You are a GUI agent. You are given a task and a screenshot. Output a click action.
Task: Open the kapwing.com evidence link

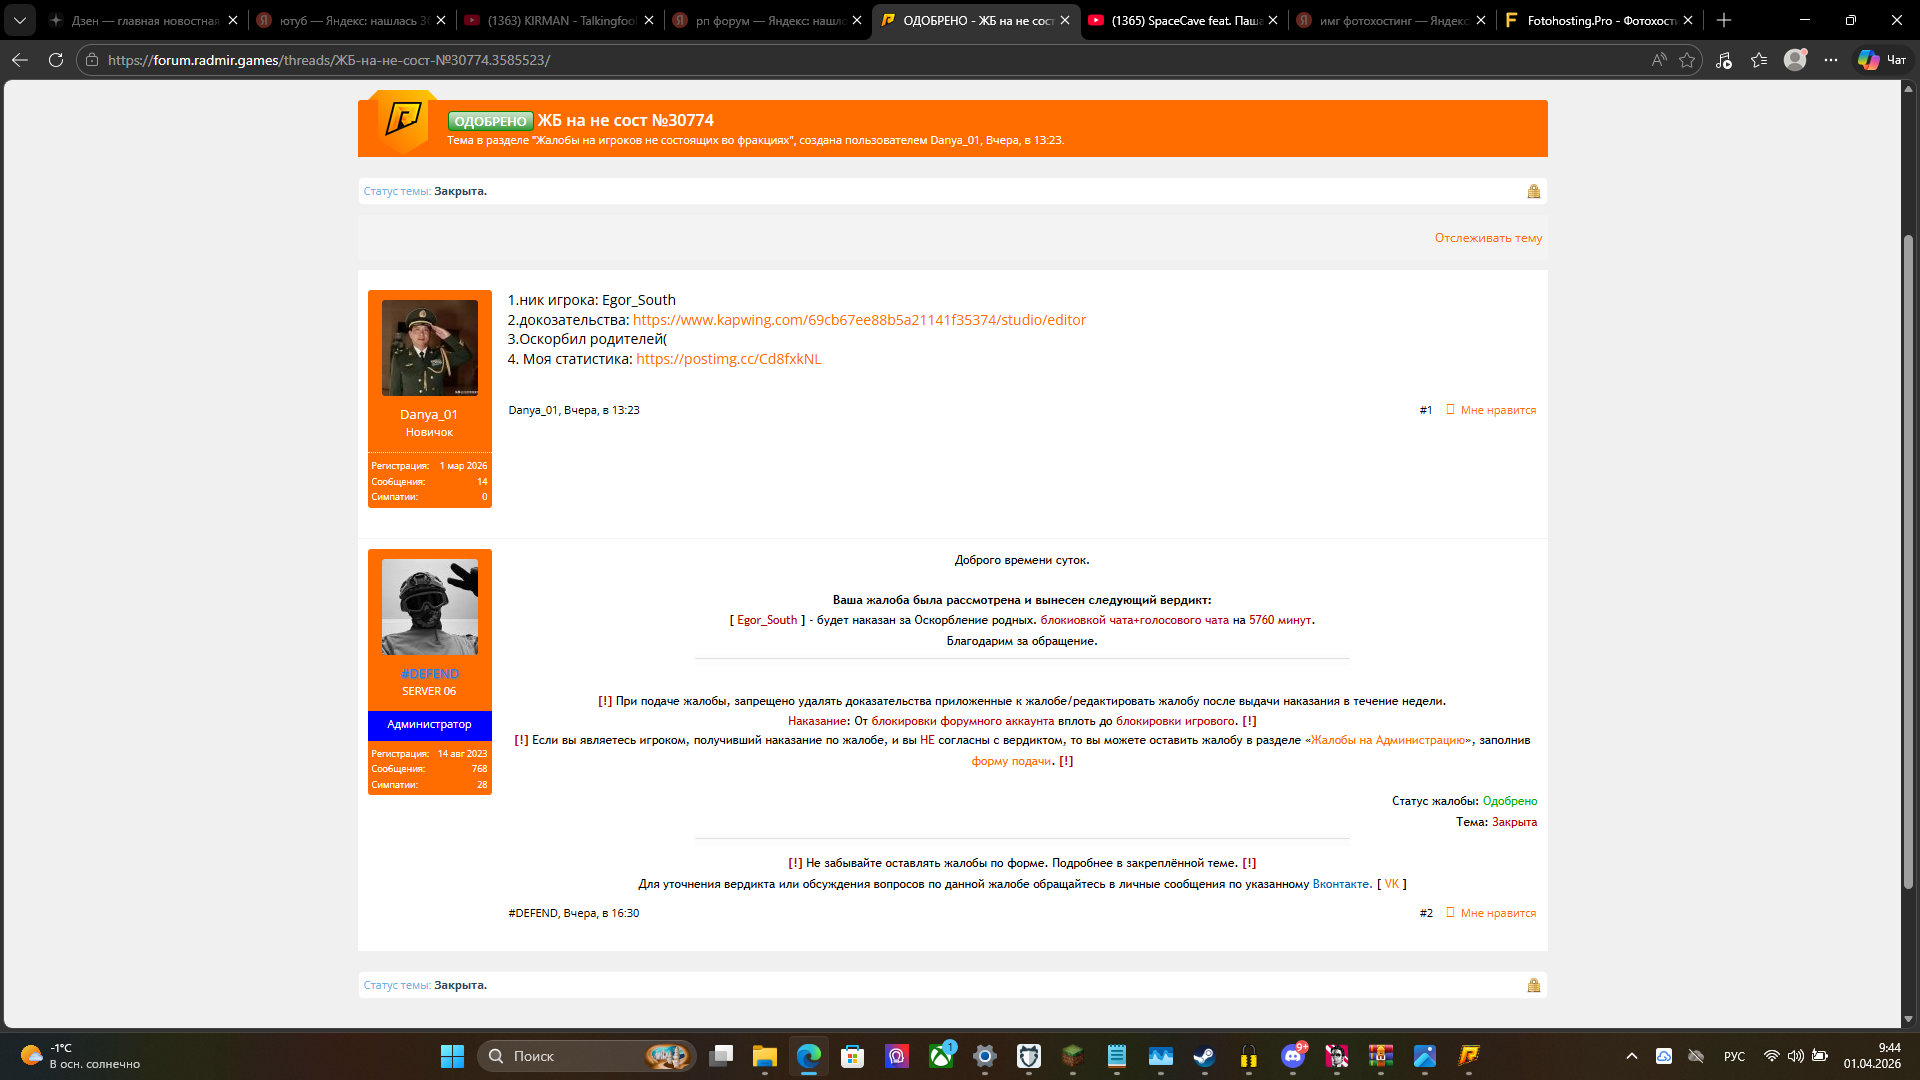pyautogui.click(x=859, y=320)
